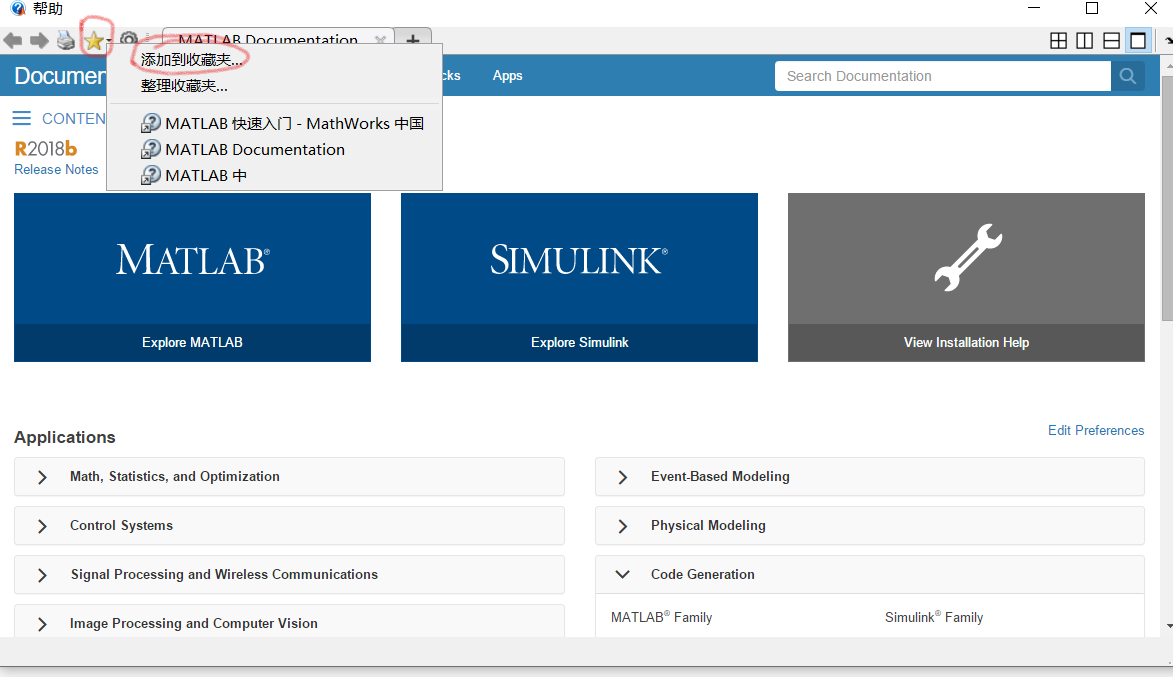Image resolution: width=1173 pixels, height=677 pixels.
Task: Open the Release Notes link
Action: pyautogui.click(x=56, y=170)
